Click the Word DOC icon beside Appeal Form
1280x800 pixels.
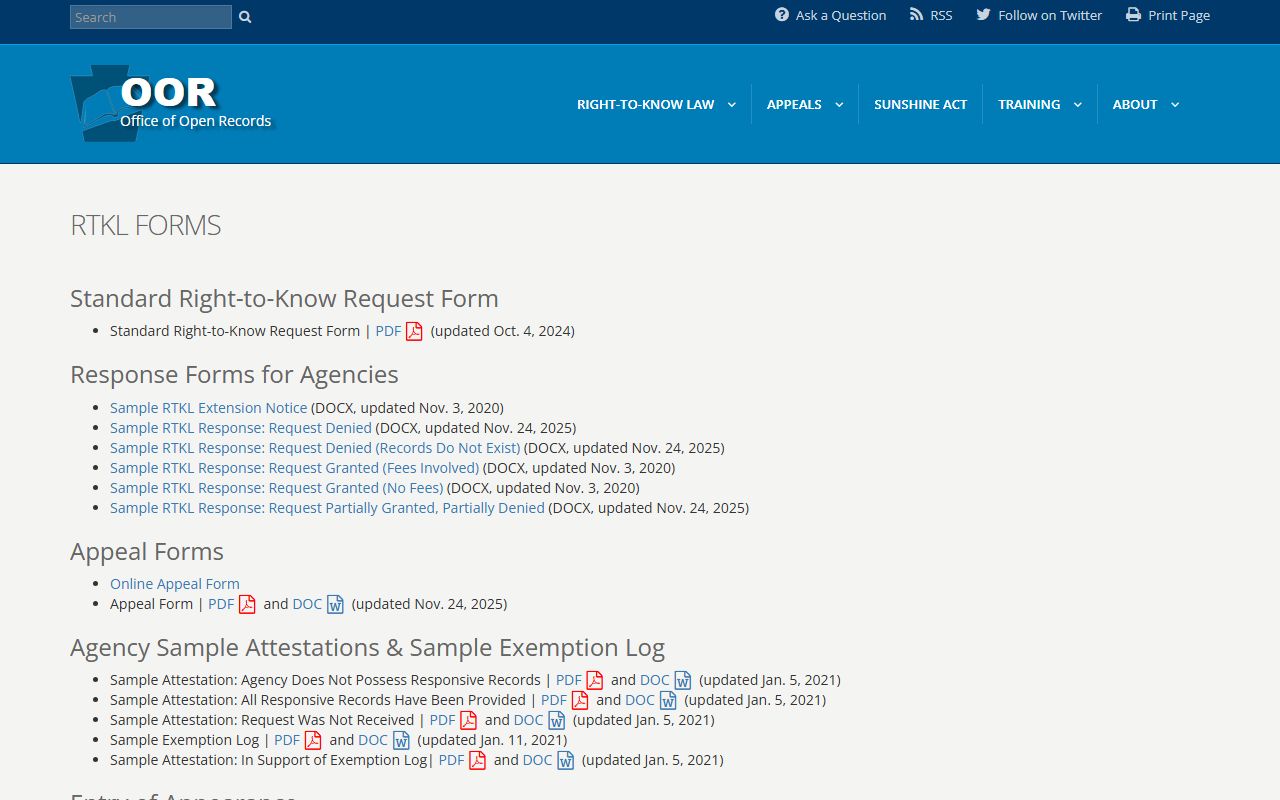click(335, 604)
